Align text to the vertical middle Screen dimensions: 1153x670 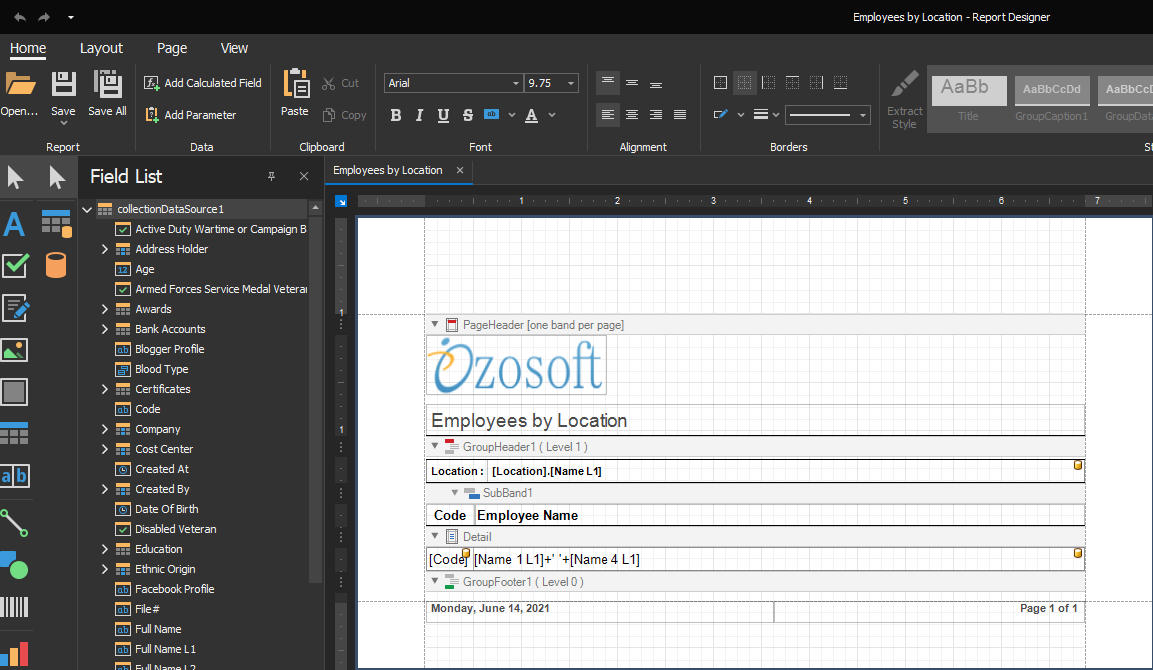pos(632,83)
